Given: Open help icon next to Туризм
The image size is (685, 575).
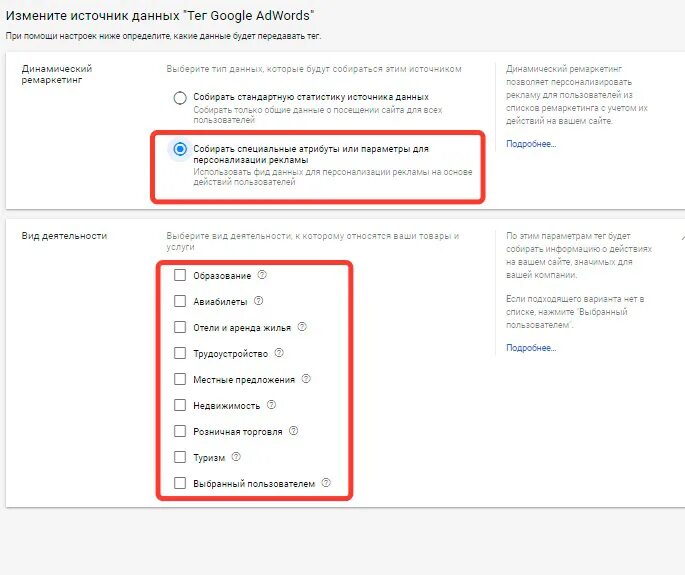Looking at the screenshot, I should coord(235,457).
